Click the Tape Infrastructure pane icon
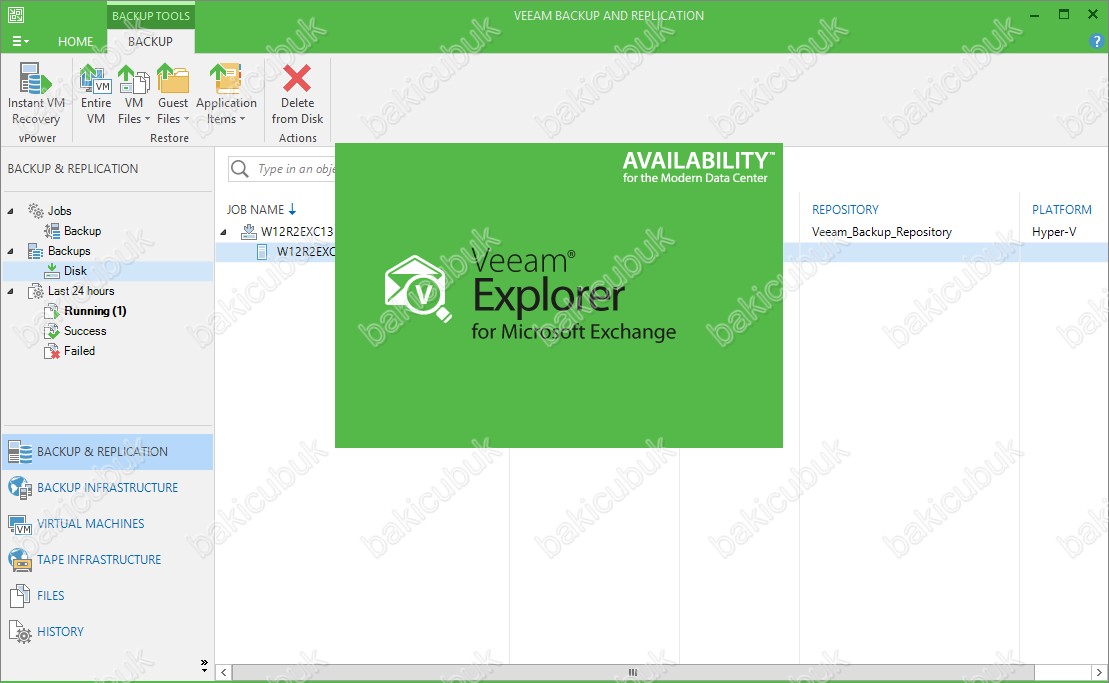 (20, 560)
